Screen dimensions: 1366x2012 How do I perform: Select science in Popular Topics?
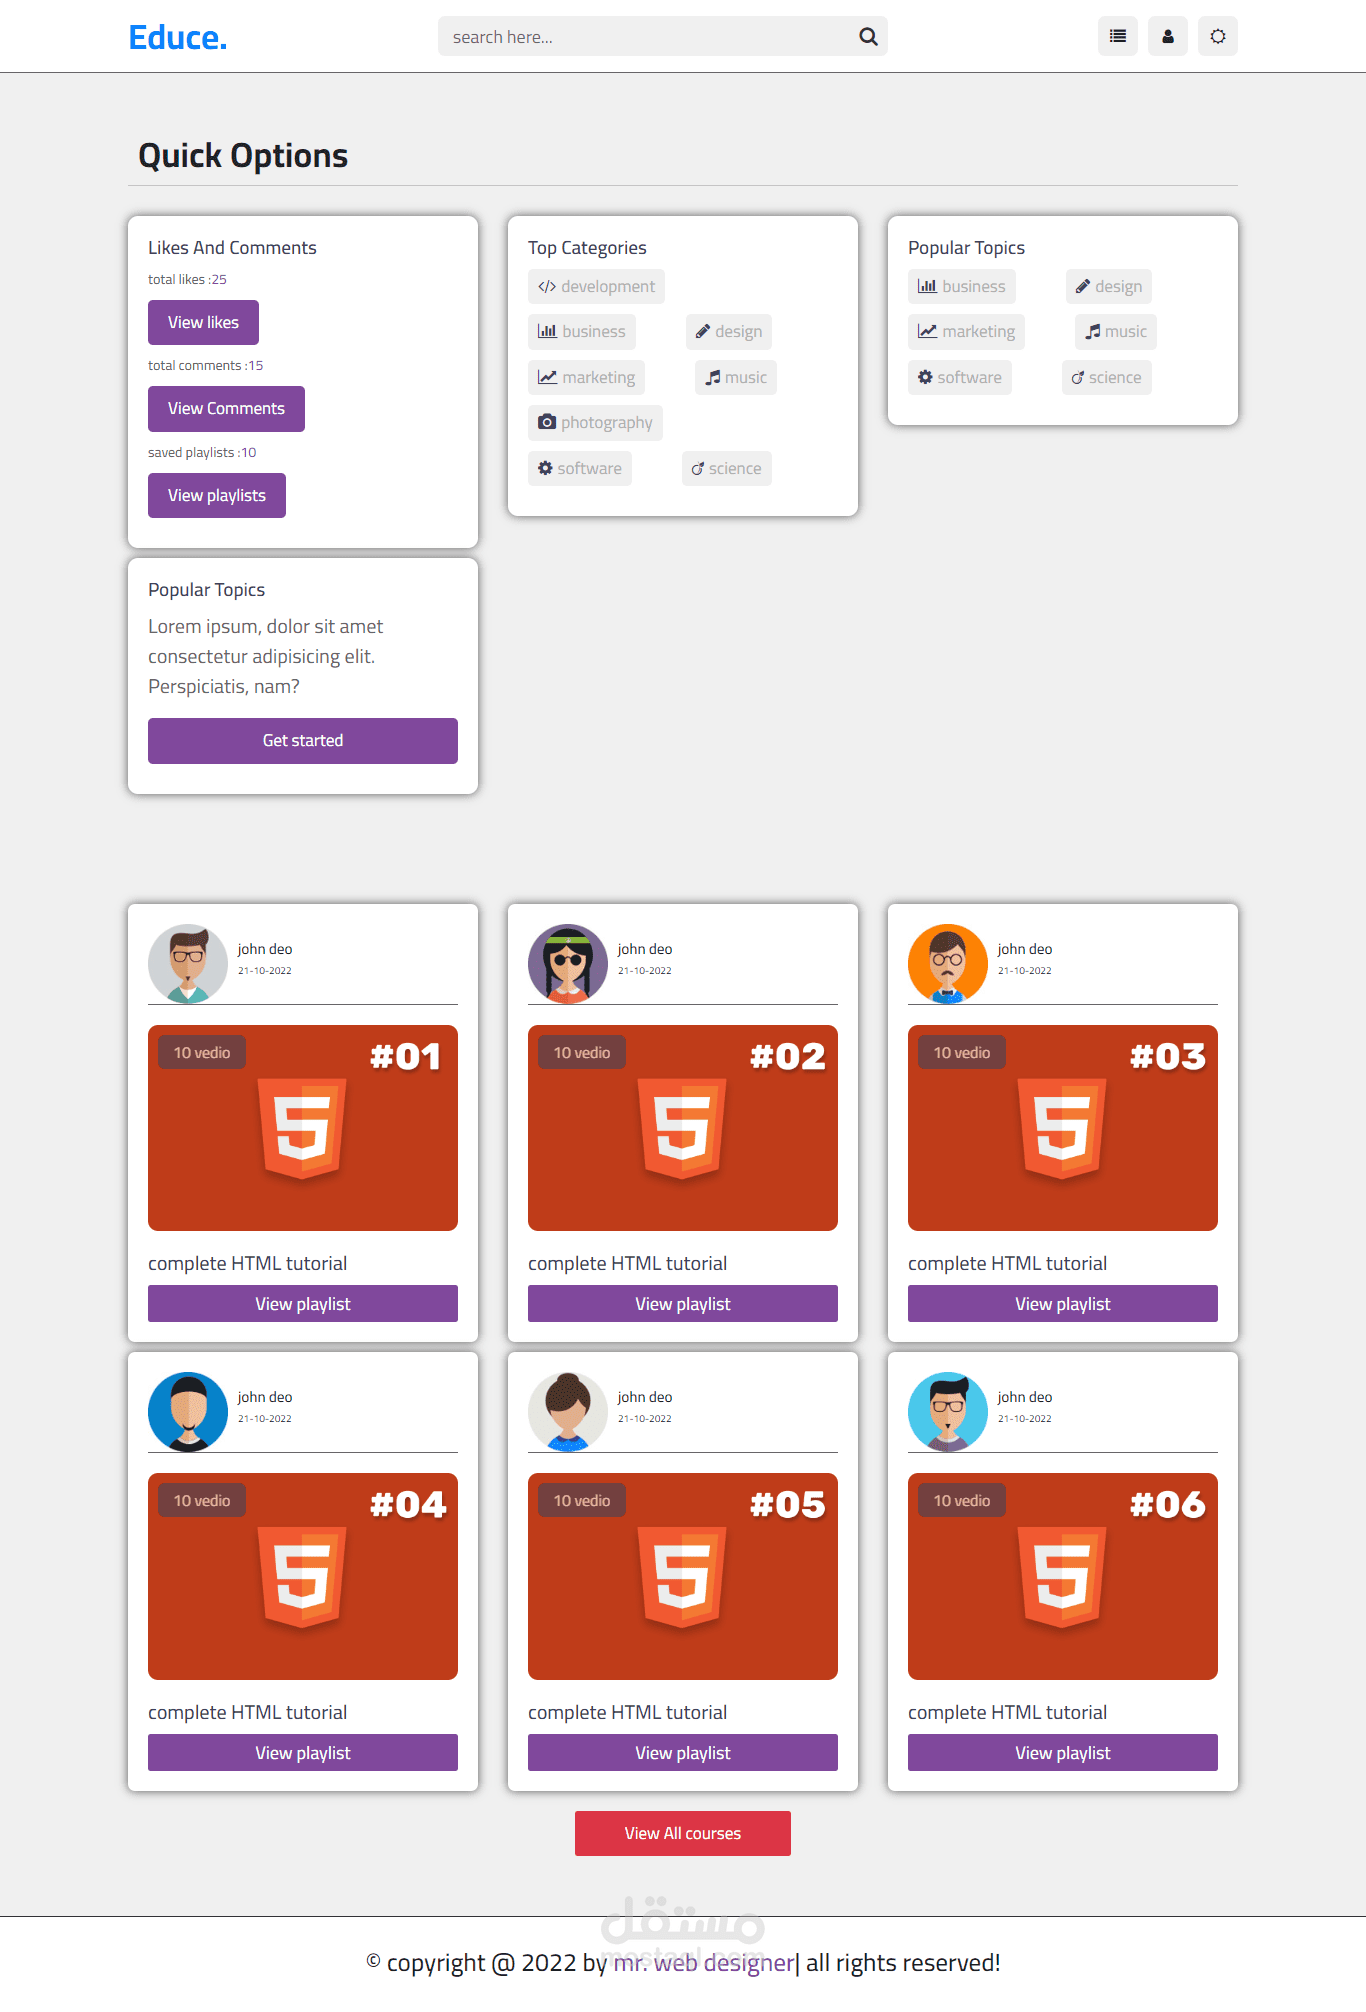point(1107,377)
